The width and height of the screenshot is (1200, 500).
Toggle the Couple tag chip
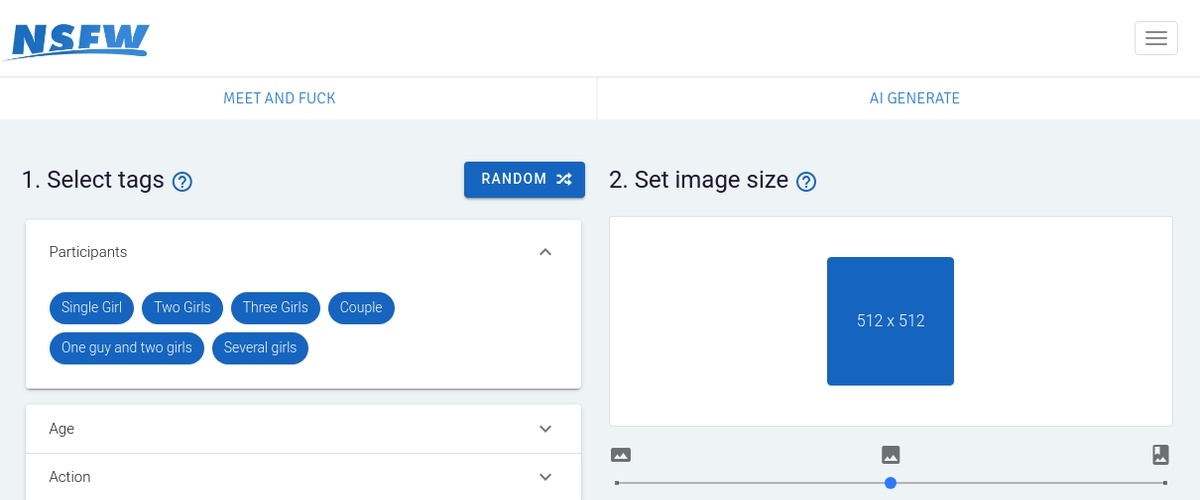pos(361,308)
